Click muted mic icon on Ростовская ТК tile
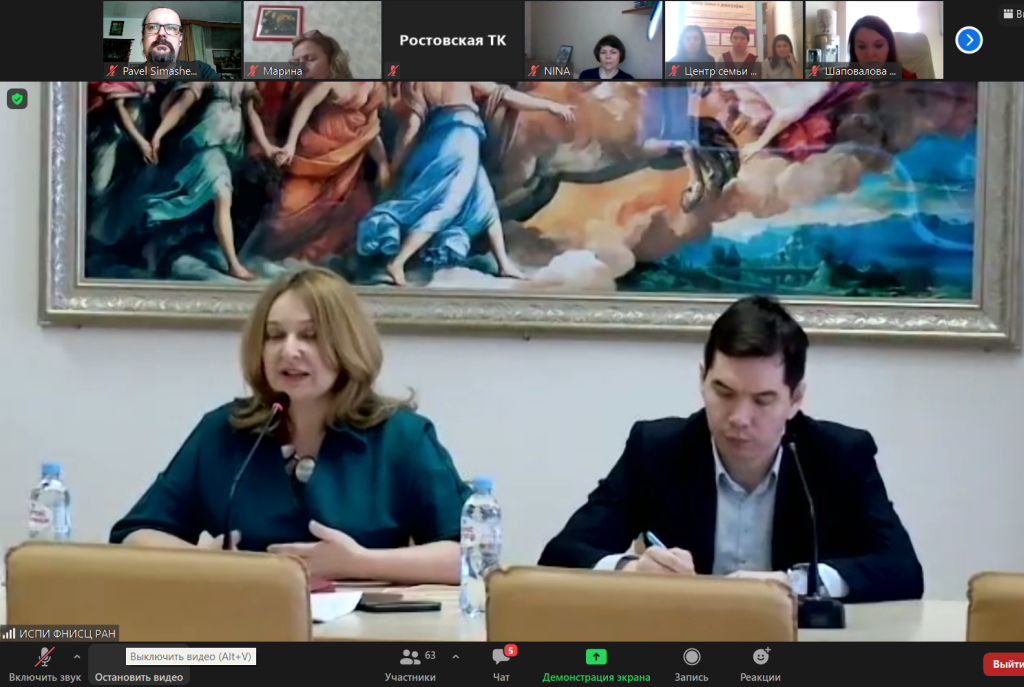Screen dimensions: 1024x687 pyautogui.click(x=392, y=71)
